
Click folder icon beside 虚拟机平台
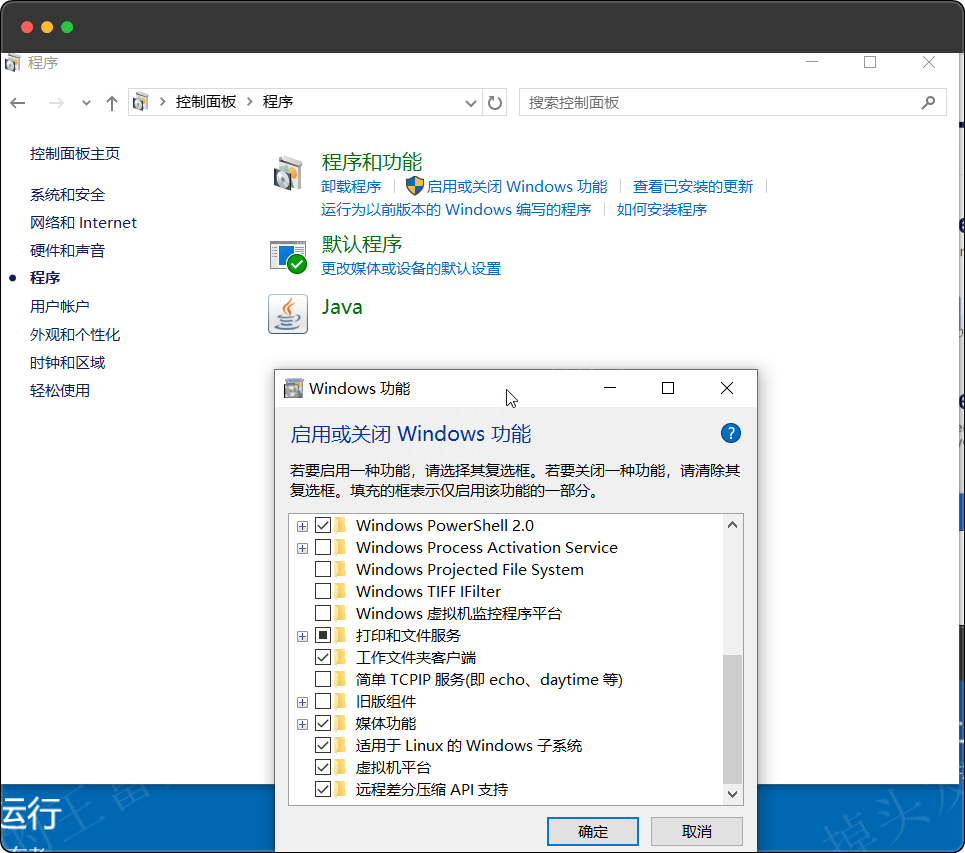pyautogui.click(x=340, y=767)
